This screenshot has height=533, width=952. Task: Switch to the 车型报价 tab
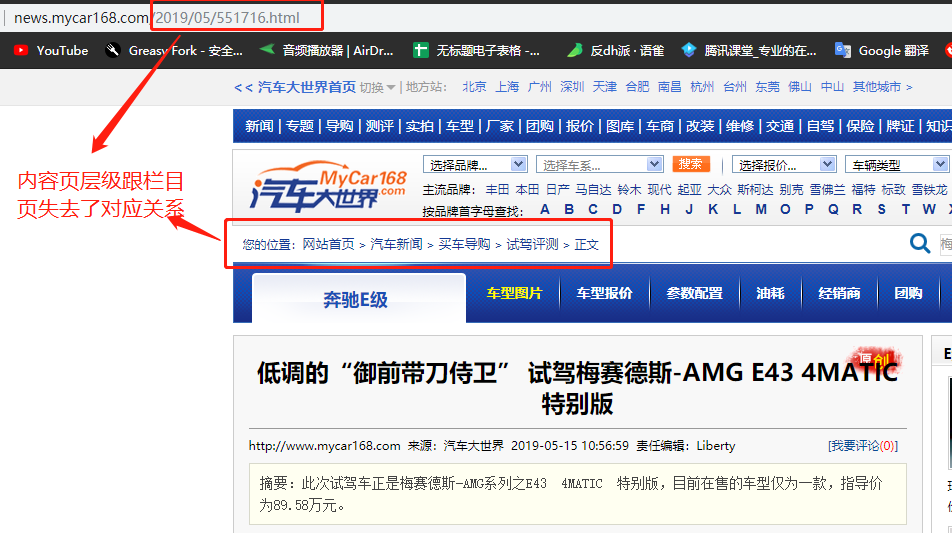[x=604, y=293]
